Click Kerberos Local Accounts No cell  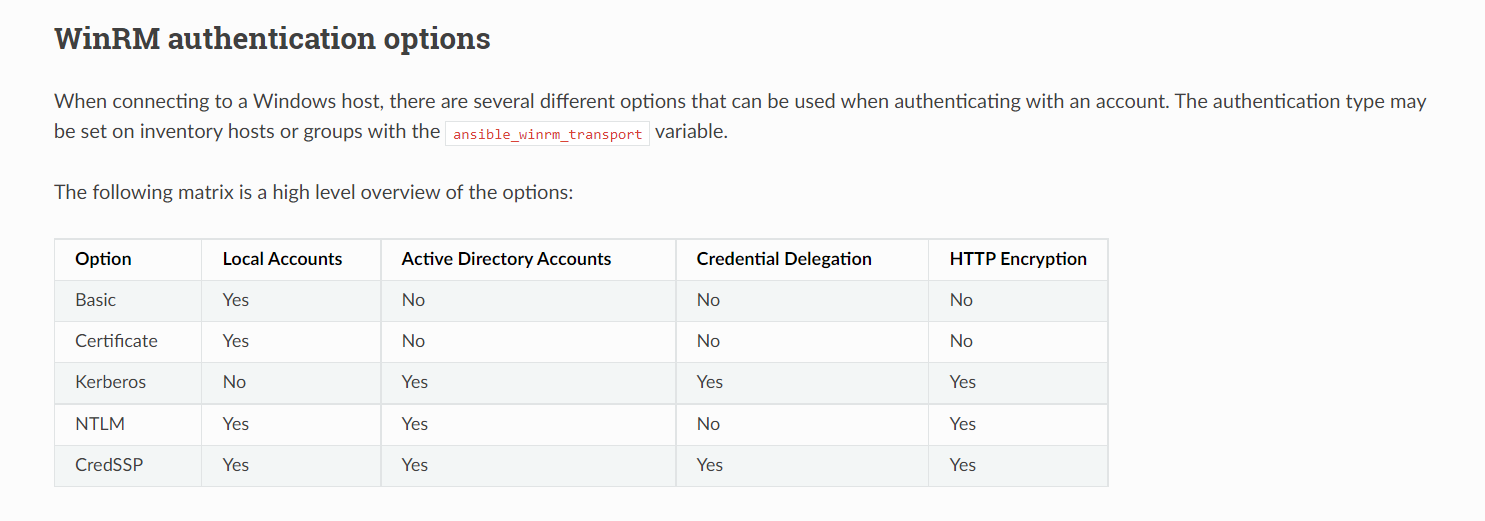tap(234, 382)
